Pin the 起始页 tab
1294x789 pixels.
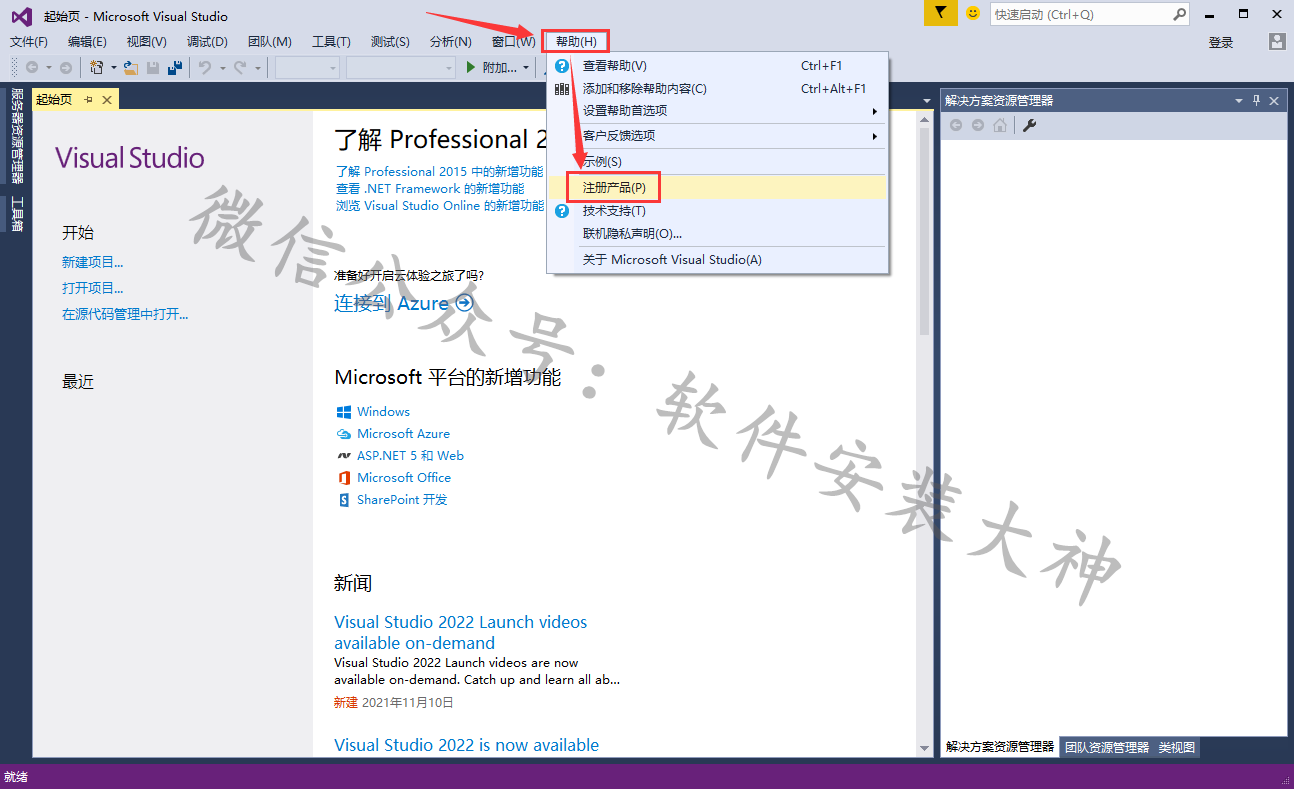(x=88, y=99)
